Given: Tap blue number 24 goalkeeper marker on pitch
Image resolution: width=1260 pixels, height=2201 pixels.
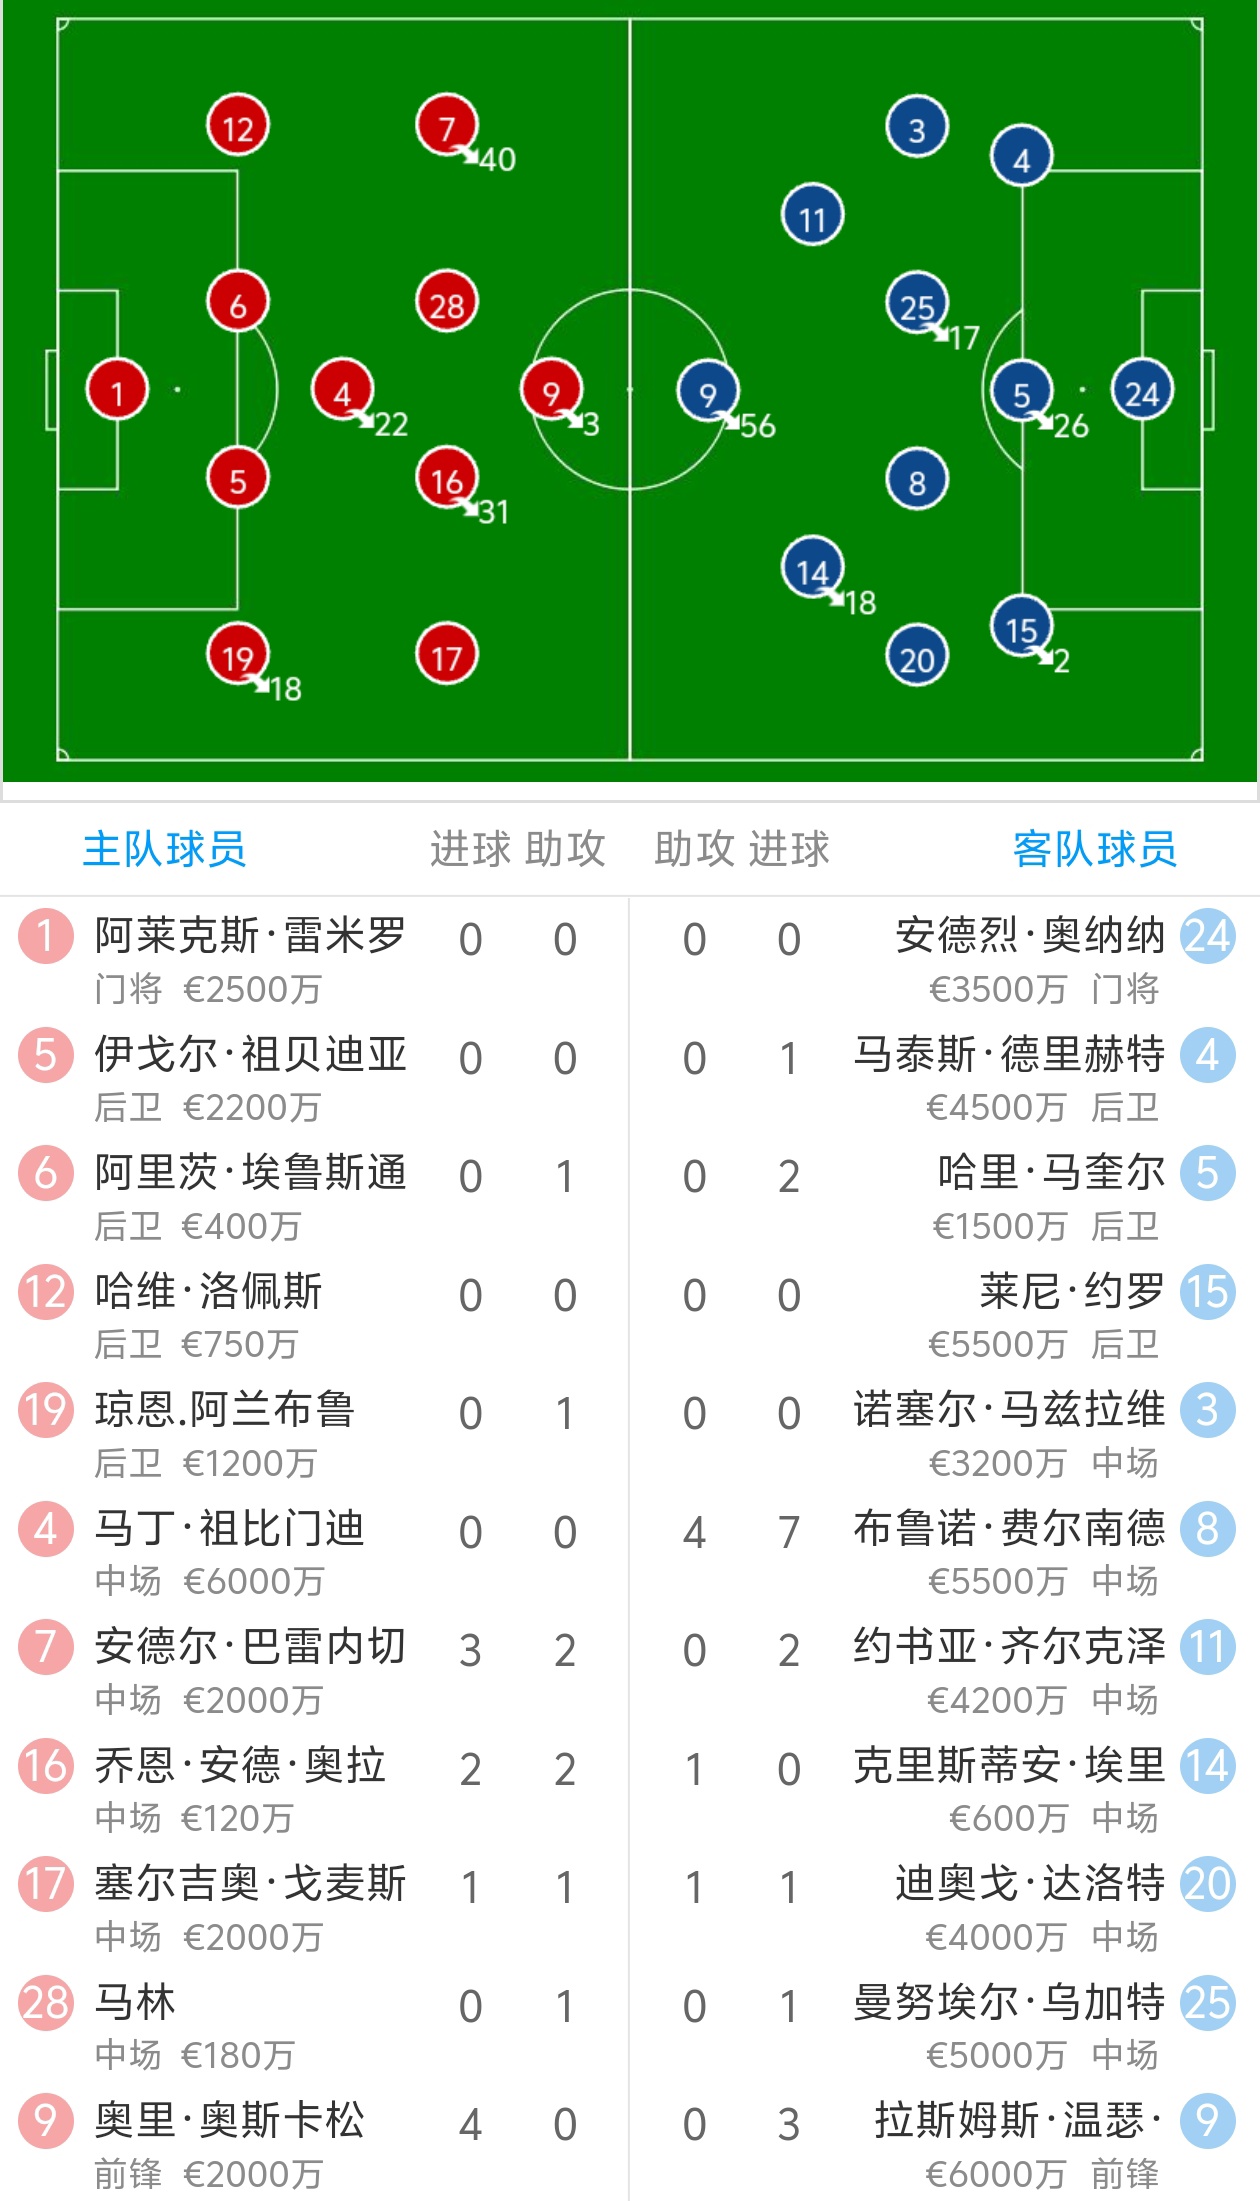Looking at the screenshot, I should coord(1142,392).
